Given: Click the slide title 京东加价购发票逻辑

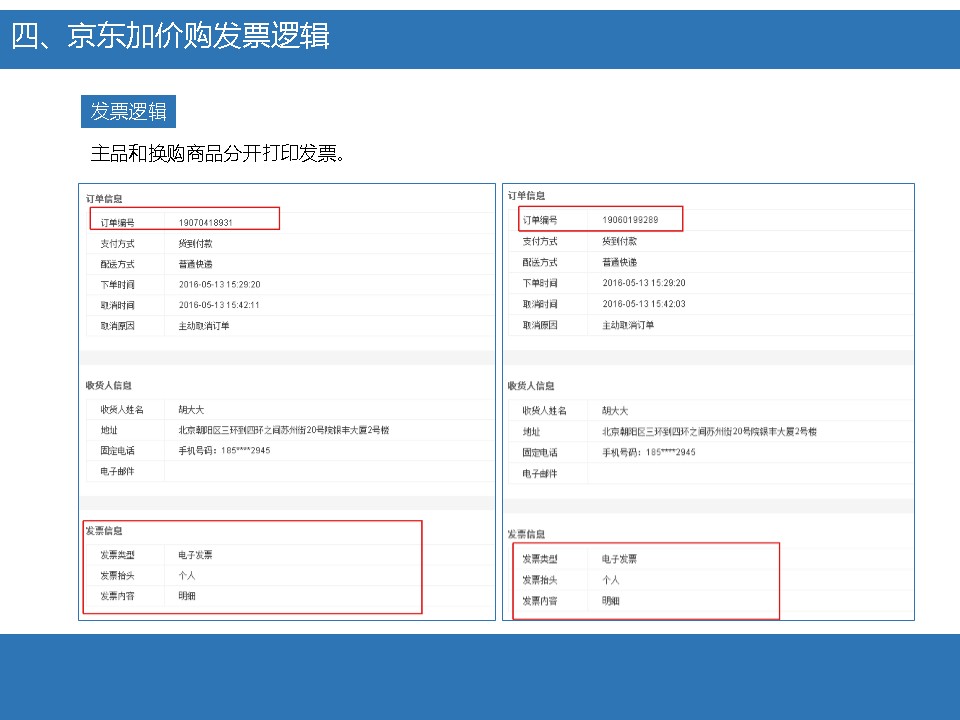Looking at the screenshot, I should pyautogui.click(x=171, y=36).
